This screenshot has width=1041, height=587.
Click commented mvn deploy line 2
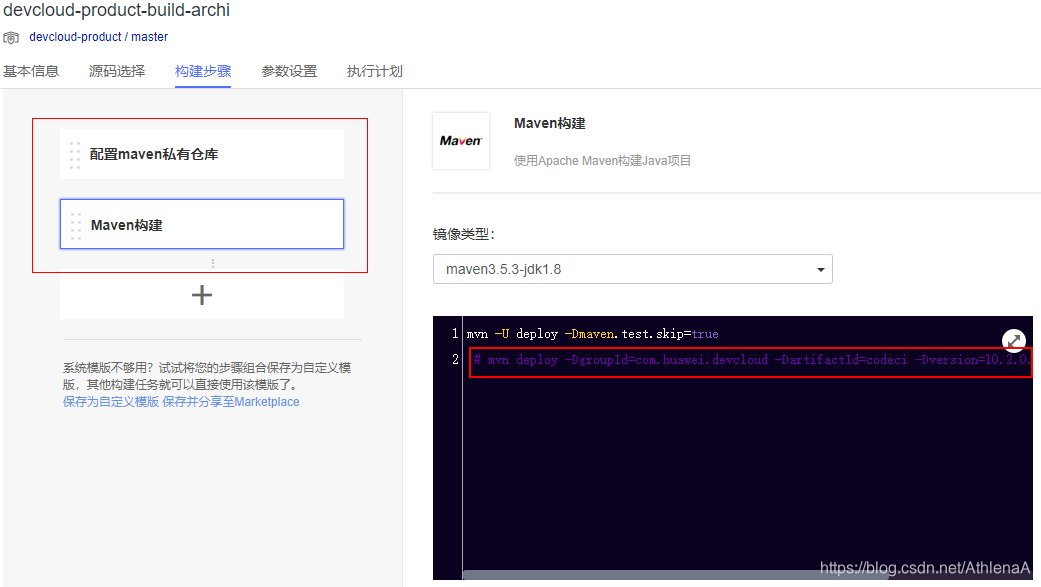[751, 360]
